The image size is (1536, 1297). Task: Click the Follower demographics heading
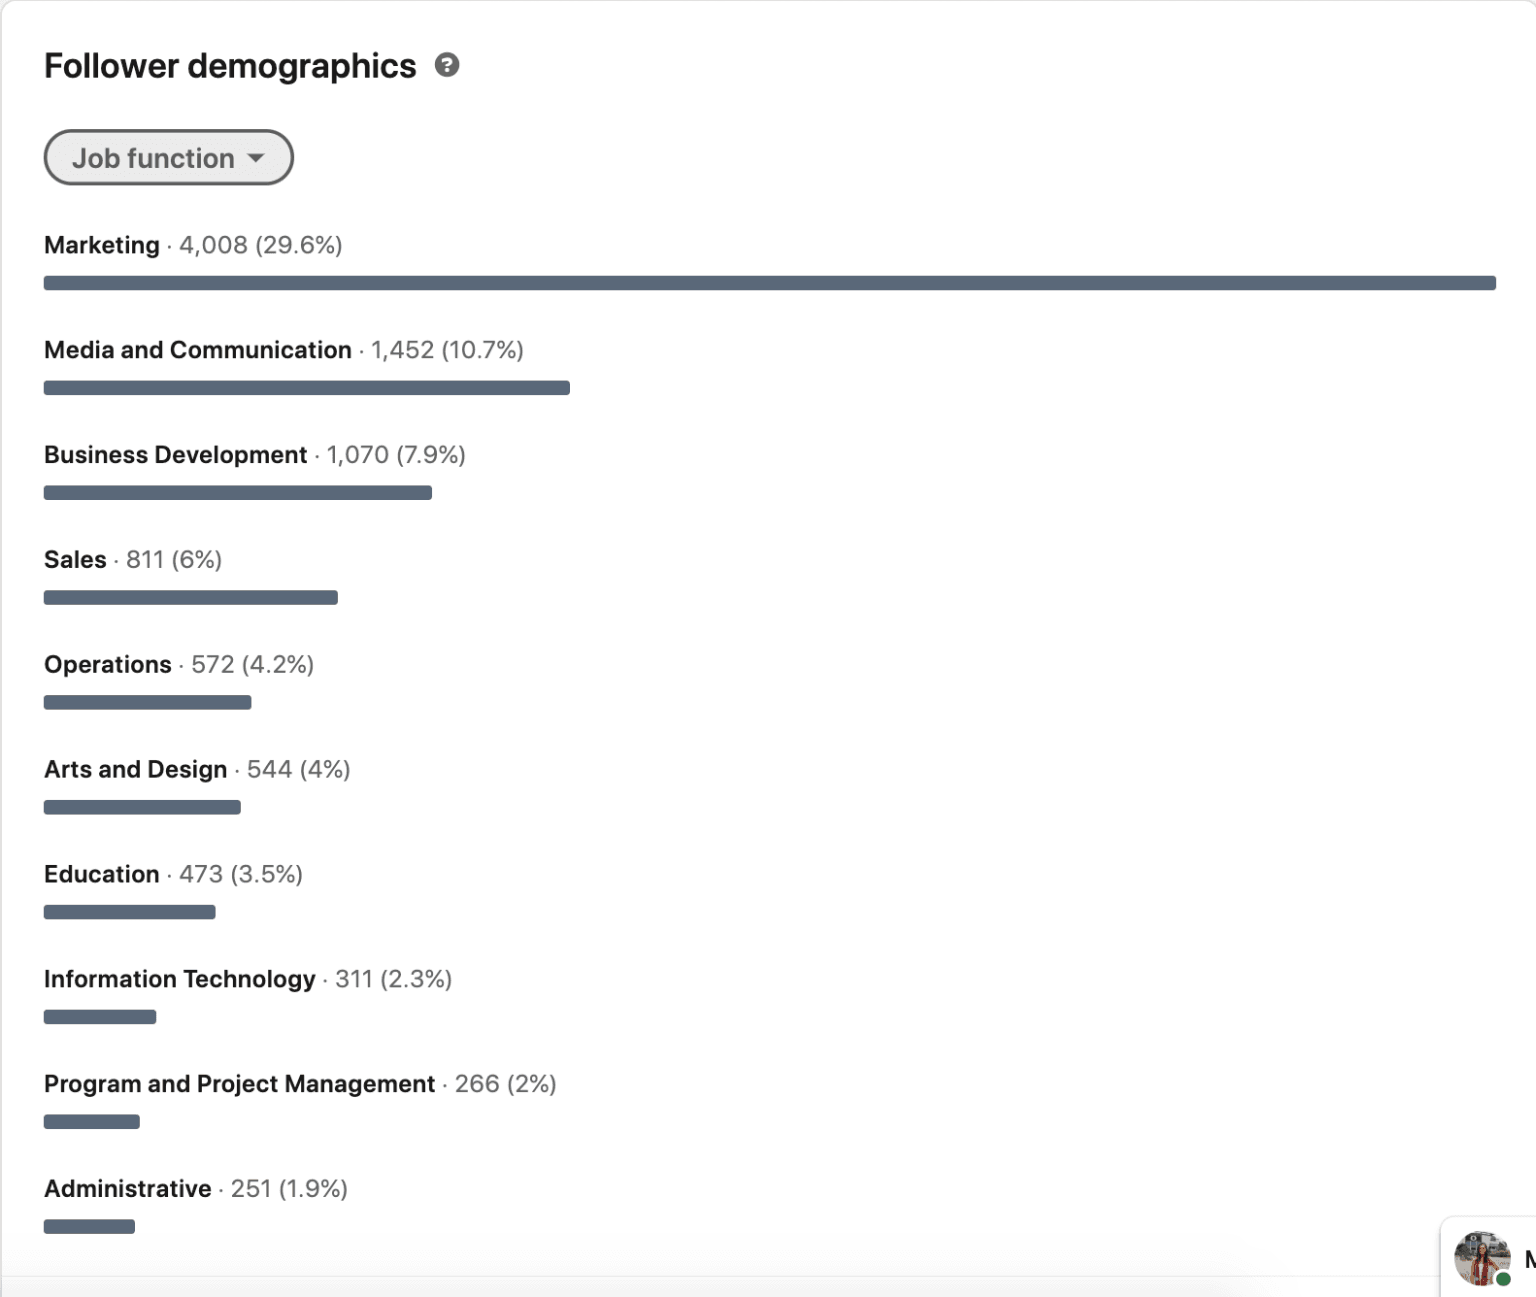click(229, 66)
